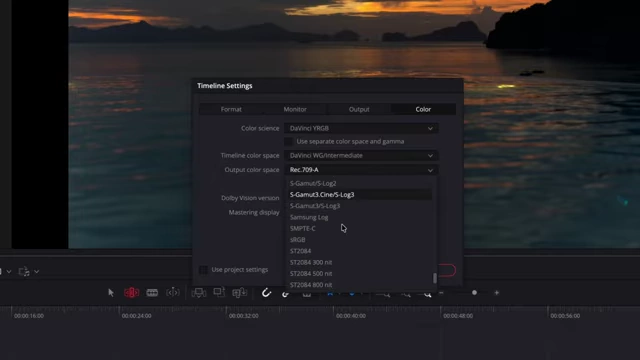Click the Replace Clip toolbar icon
Screen dimensions: 640x360
click(x=240, y=293)
